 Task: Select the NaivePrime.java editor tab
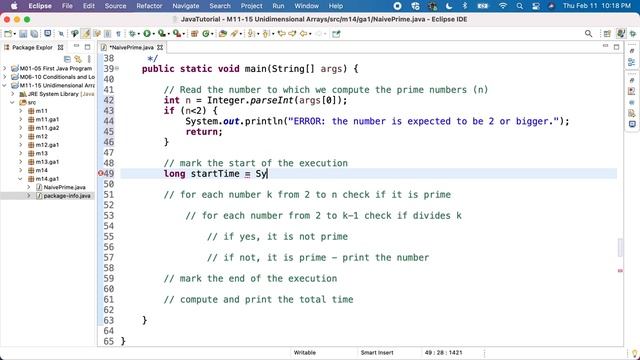(131, 47)
